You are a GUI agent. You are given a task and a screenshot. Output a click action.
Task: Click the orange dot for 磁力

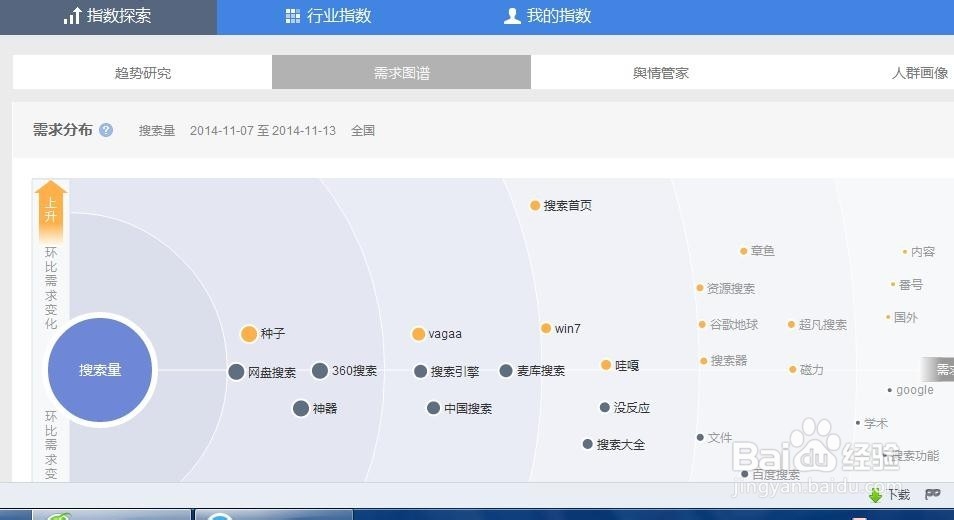793,369
